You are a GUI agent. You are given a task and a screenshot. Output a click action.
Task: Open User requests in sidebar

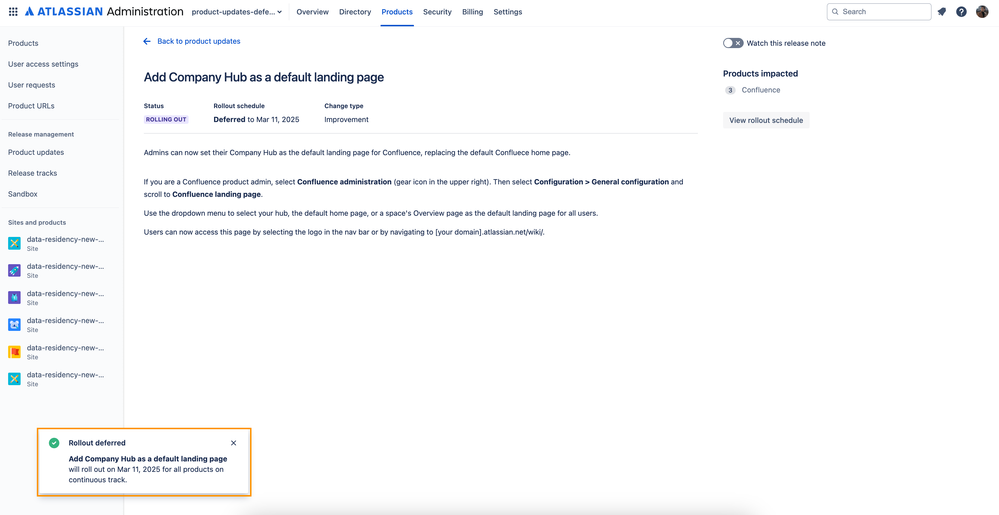[31, 85]
